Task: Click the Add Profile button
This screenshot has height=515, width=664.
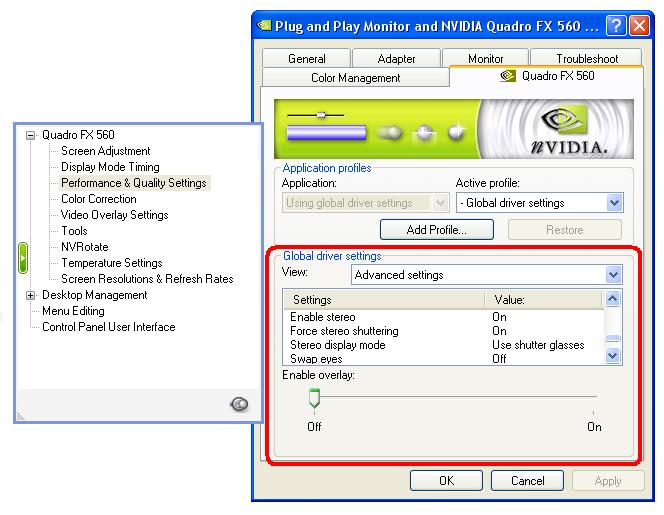Action: point(437,230)
